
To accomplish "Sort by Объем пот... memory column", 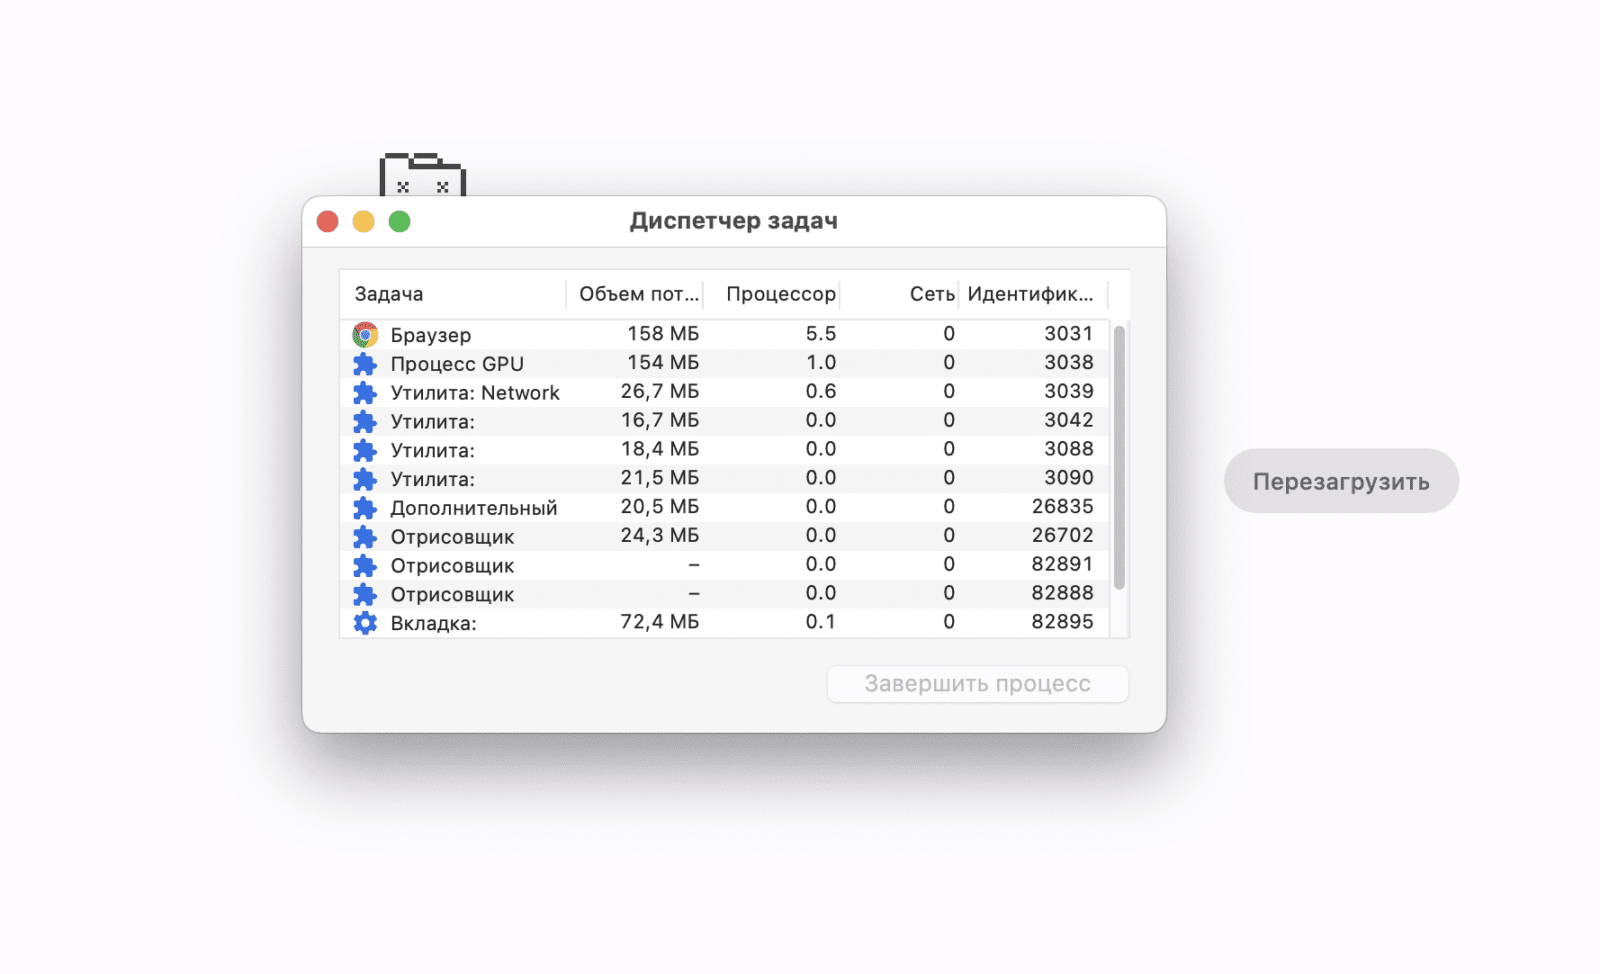I will point(637,294).
